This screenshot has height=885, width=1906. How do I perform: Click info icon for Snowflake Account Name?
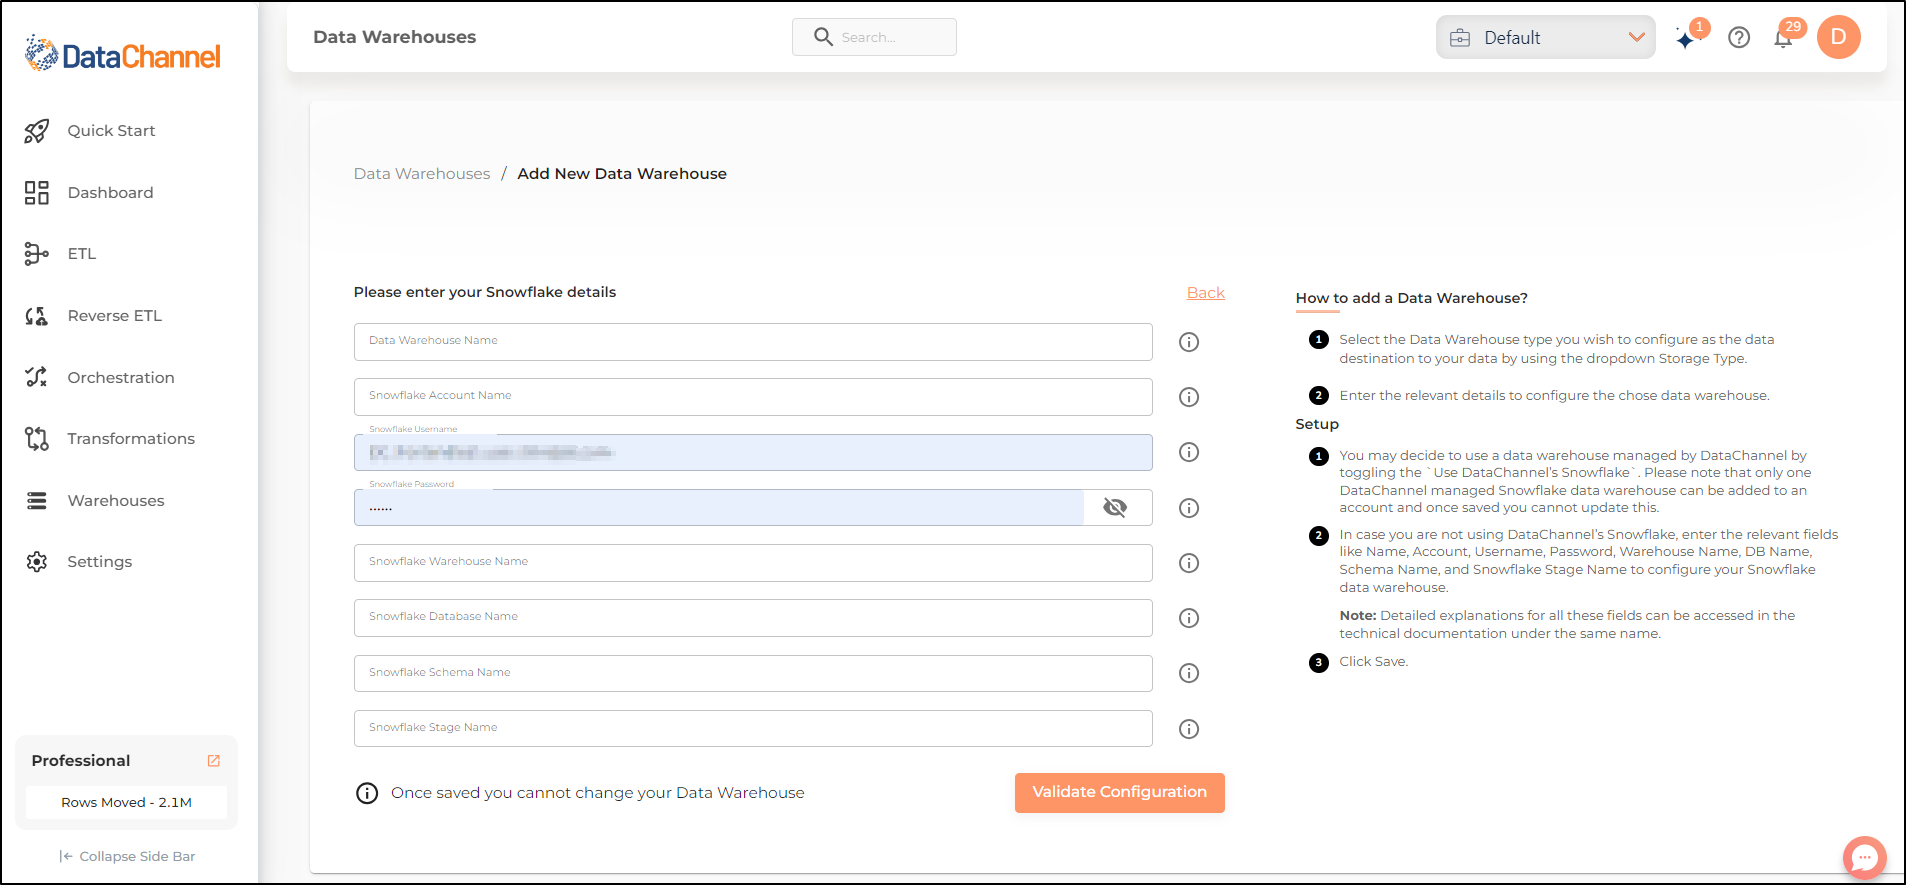[1189, 397]
